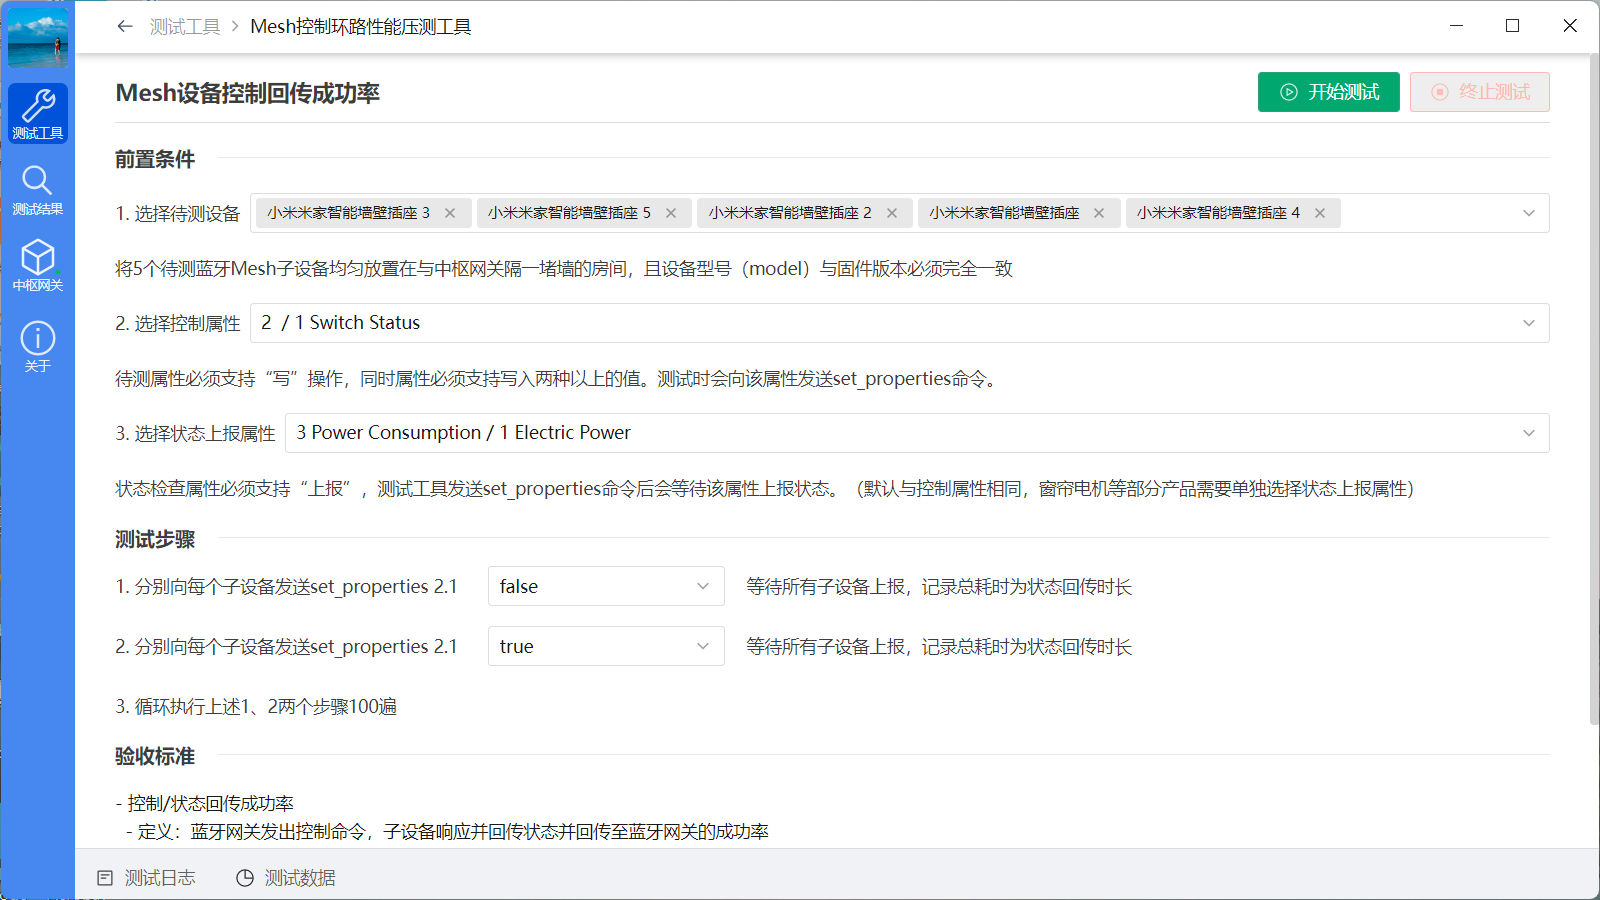
Task: Click the 小米米家智能墙壁插座 2 tag label
Action: click(x=790, y=213)
